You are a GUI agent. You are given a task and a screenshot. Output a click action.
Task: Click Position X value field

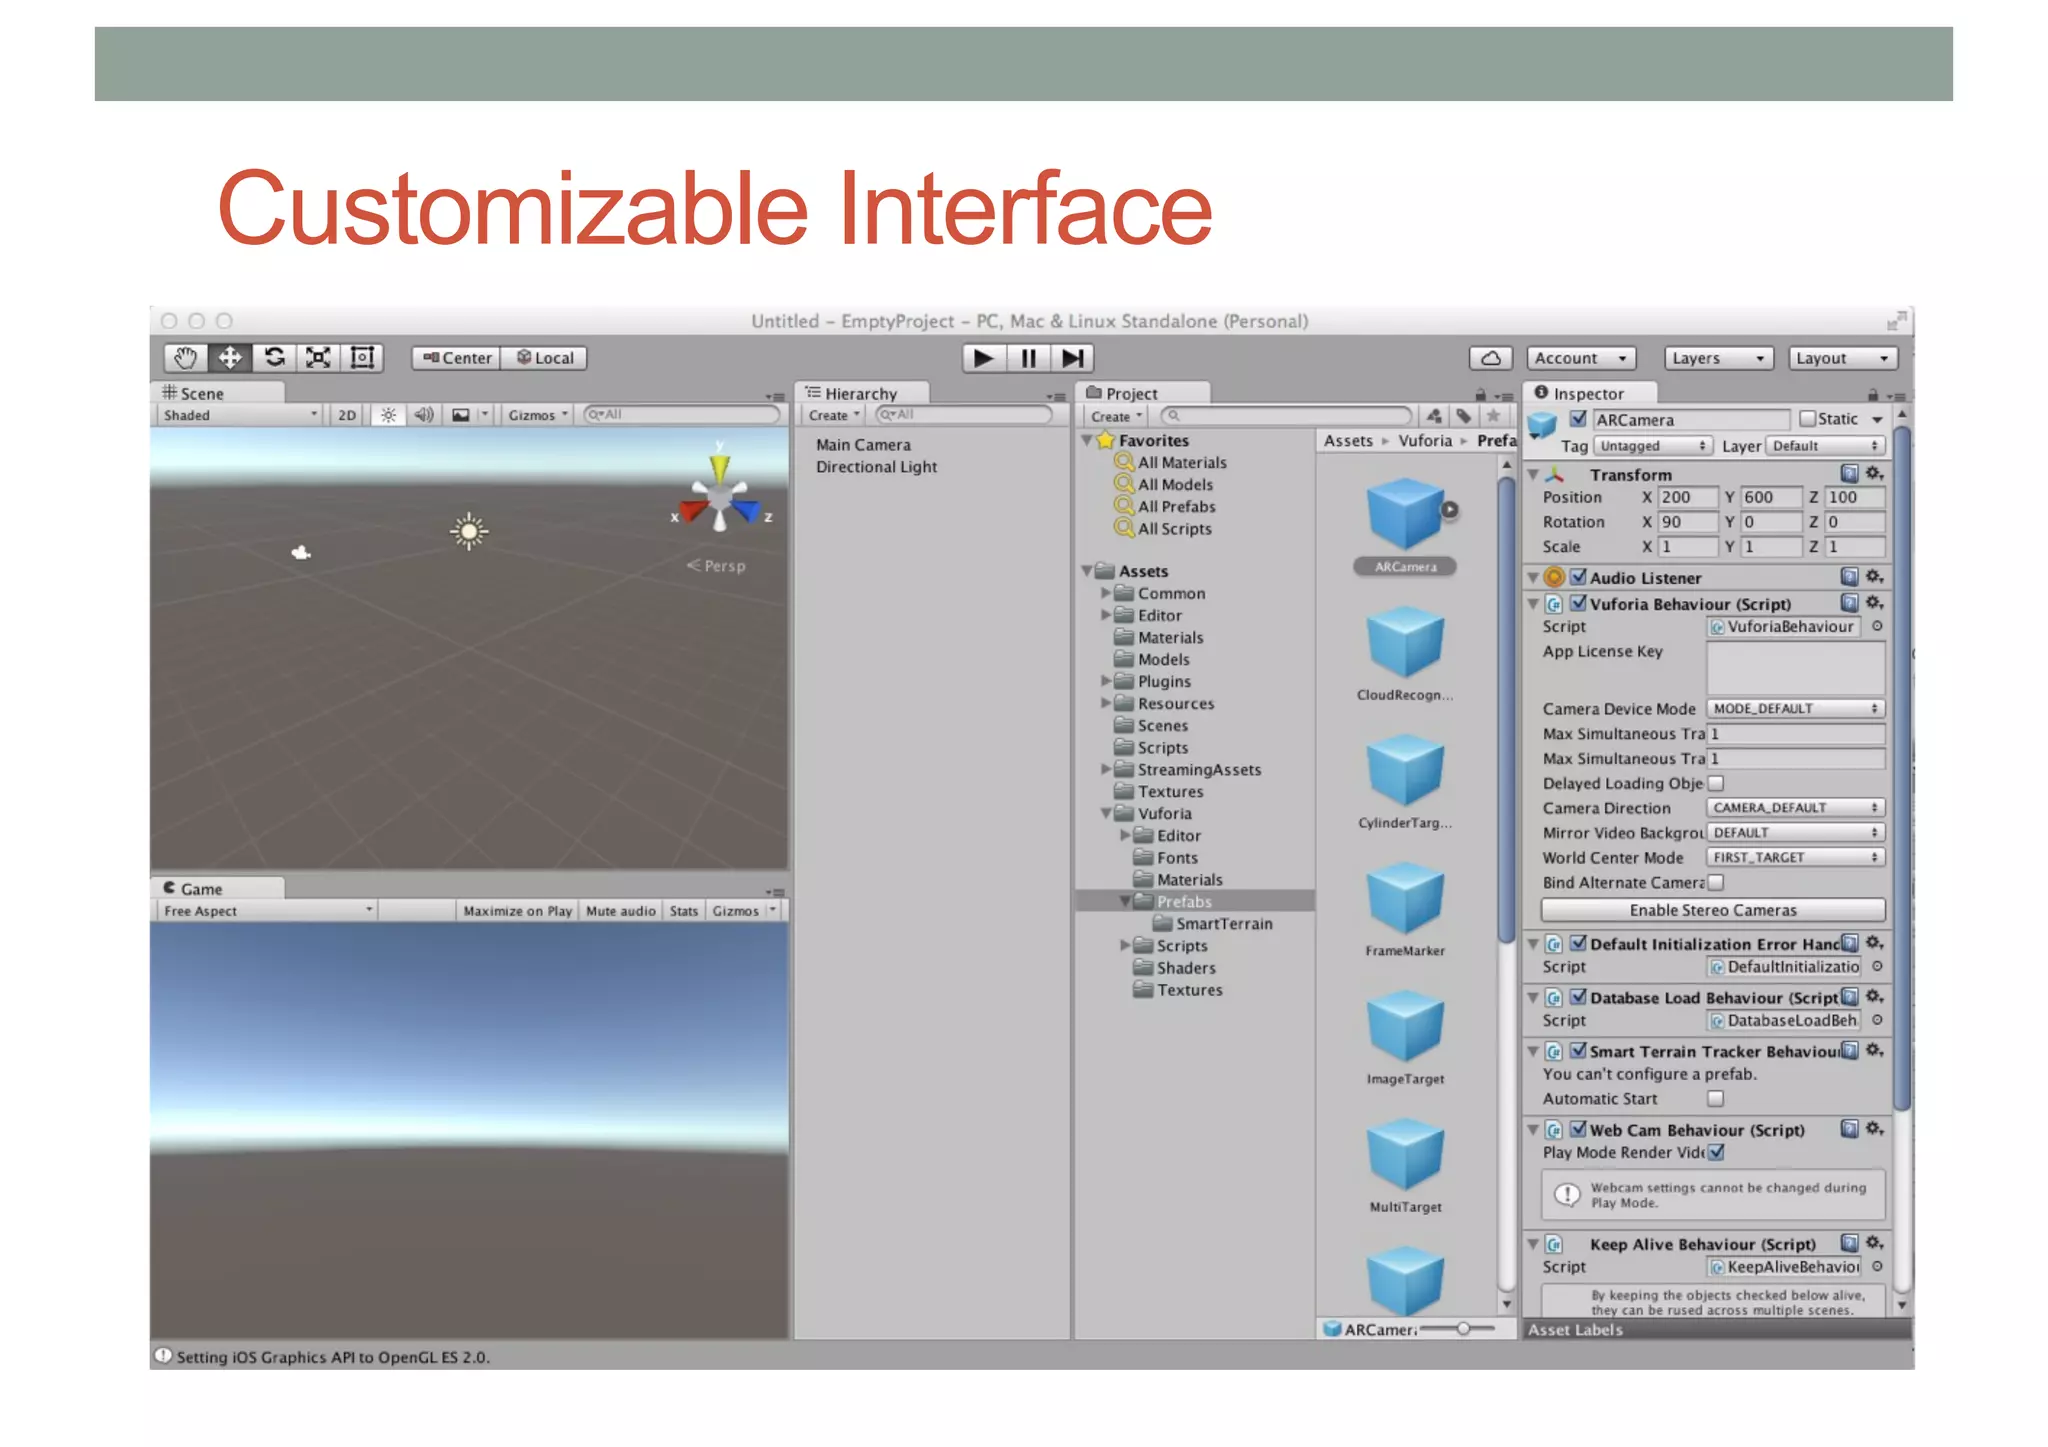(1686, 497)
